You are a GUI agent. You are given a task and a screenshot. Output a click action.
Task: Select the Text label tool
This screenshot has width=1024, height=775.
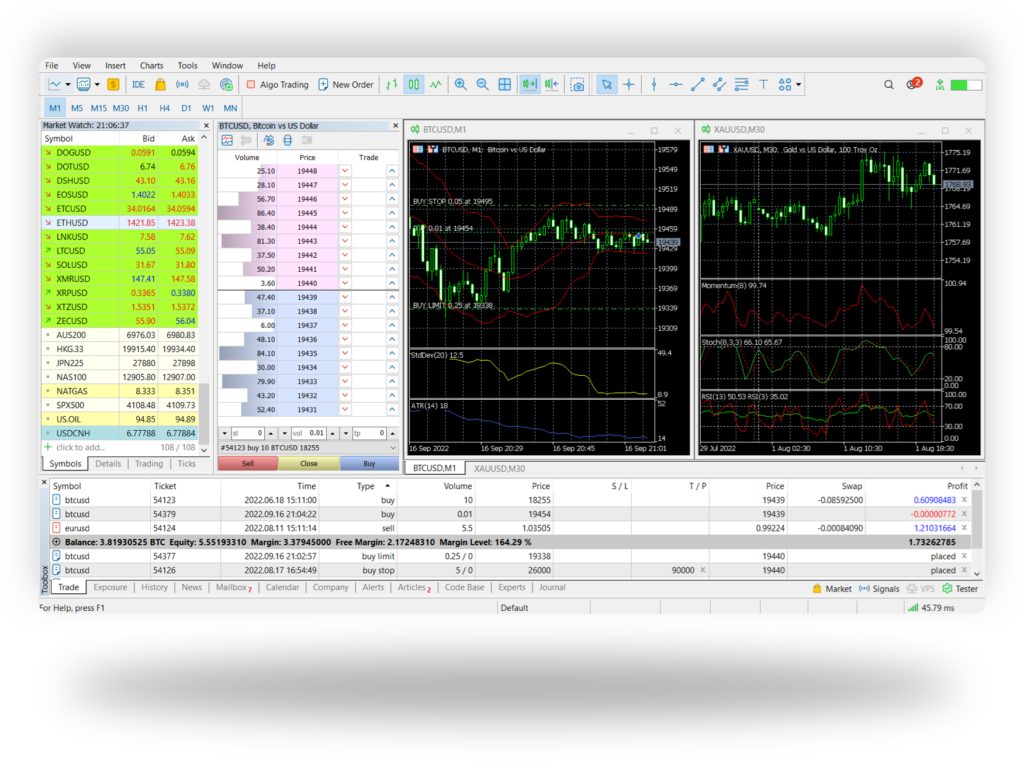764,85
